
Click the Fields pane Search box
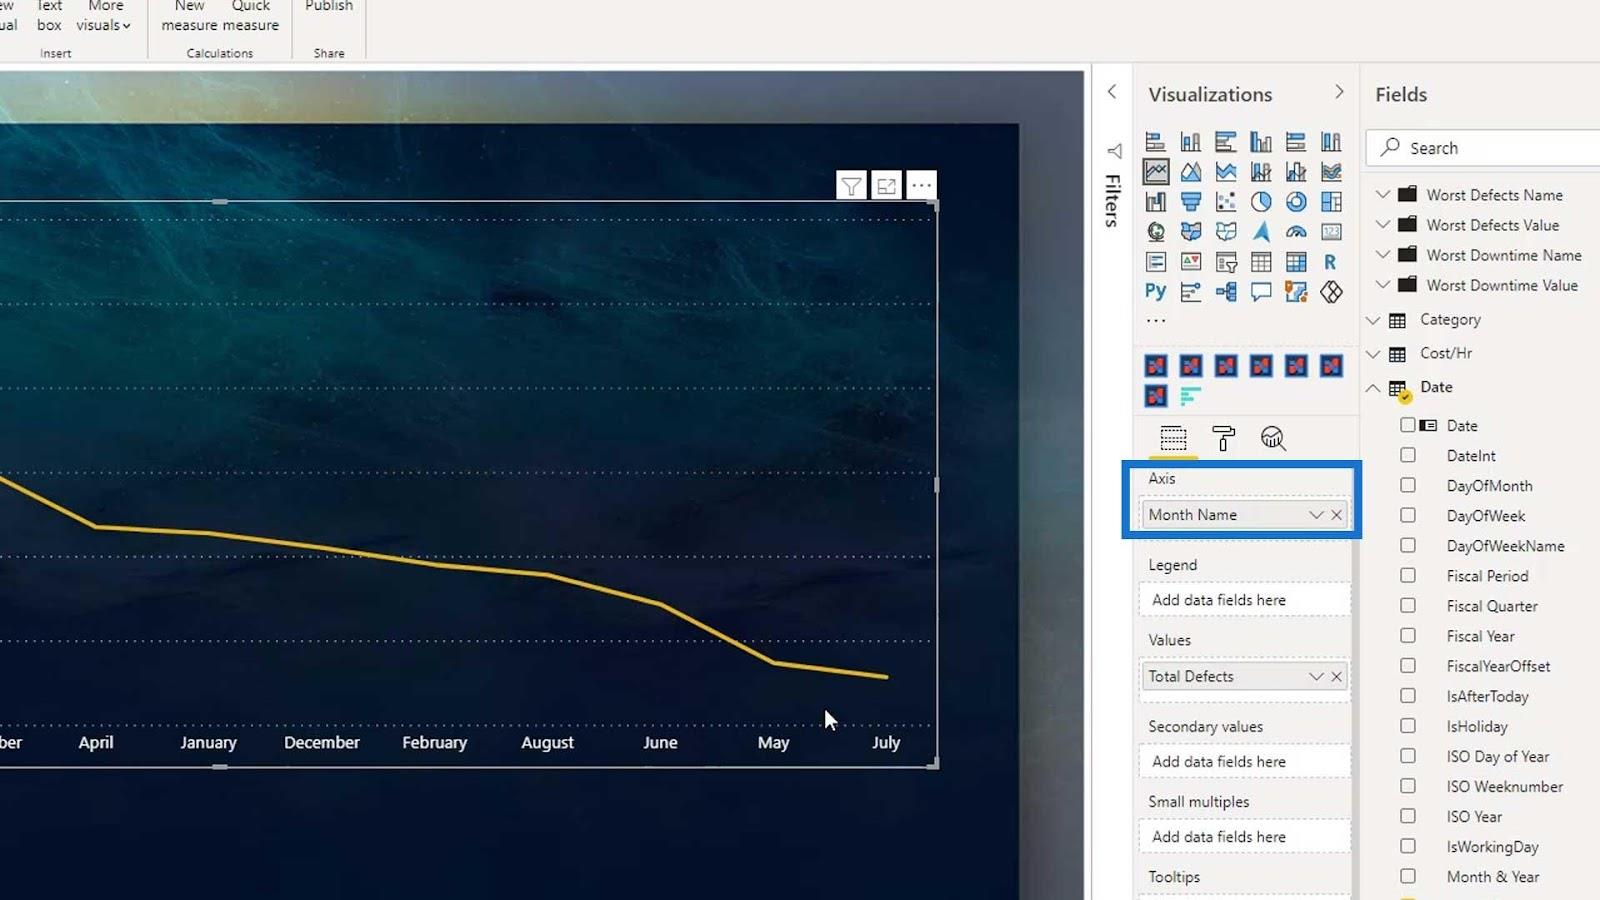[x=1484, y=148]
